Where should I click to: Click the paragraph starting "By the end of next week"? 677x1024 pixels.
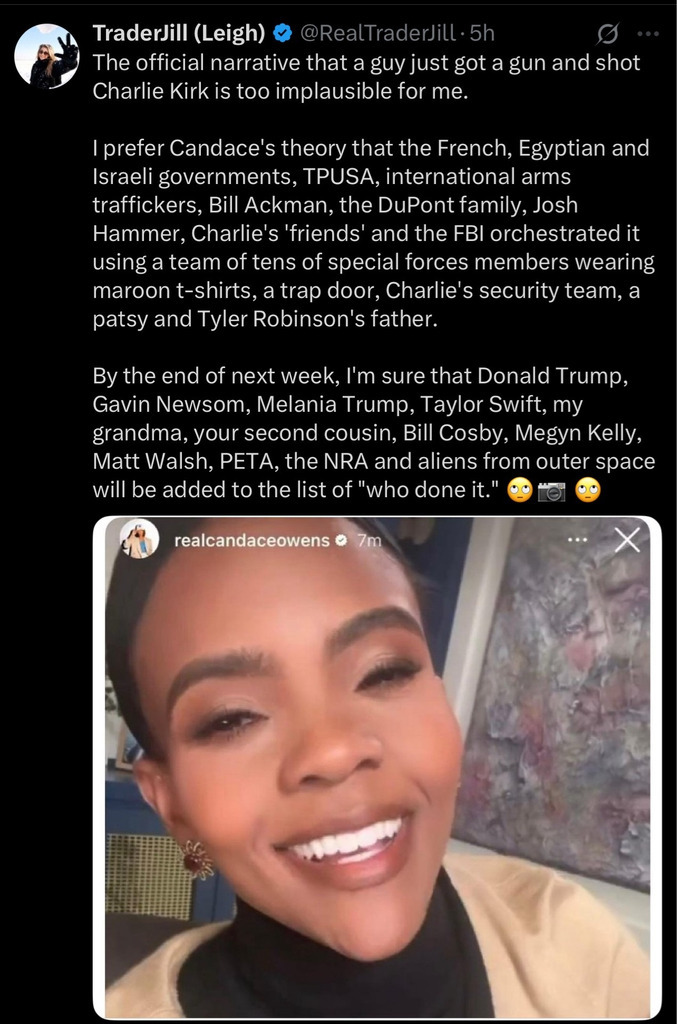coord(373,432)
